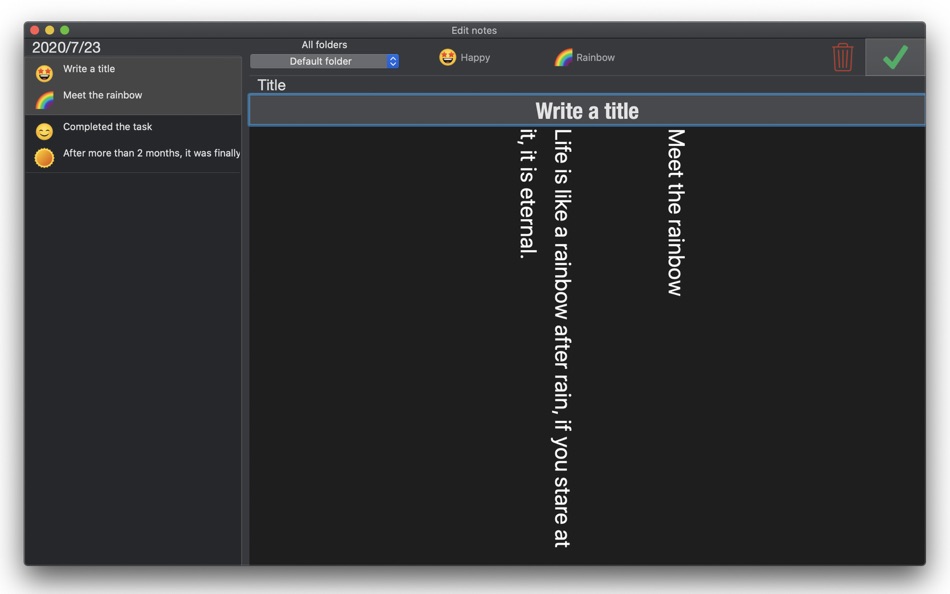950x594 pixels.
Task: Click the rainbow icon beside 'Meet the rainbow'
Action: 44,97
